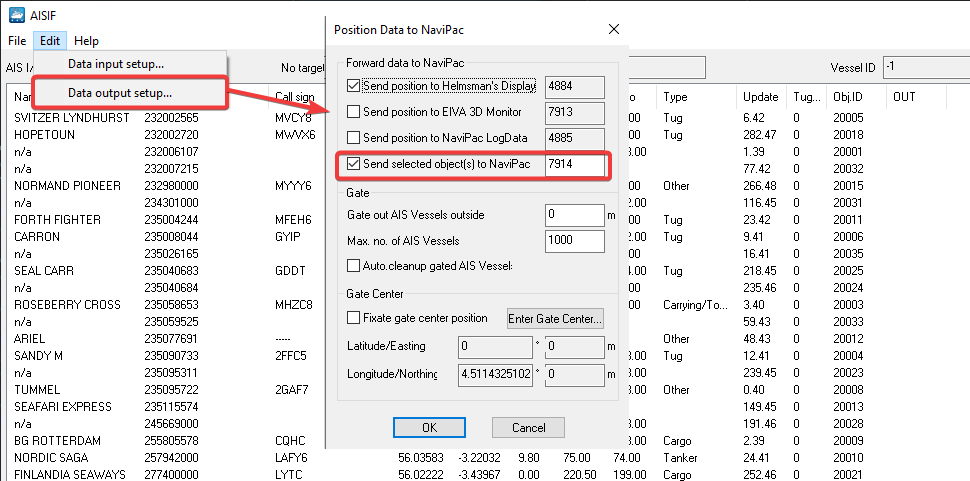
Task: Sort by the Update column header
Action: [761, 97]
